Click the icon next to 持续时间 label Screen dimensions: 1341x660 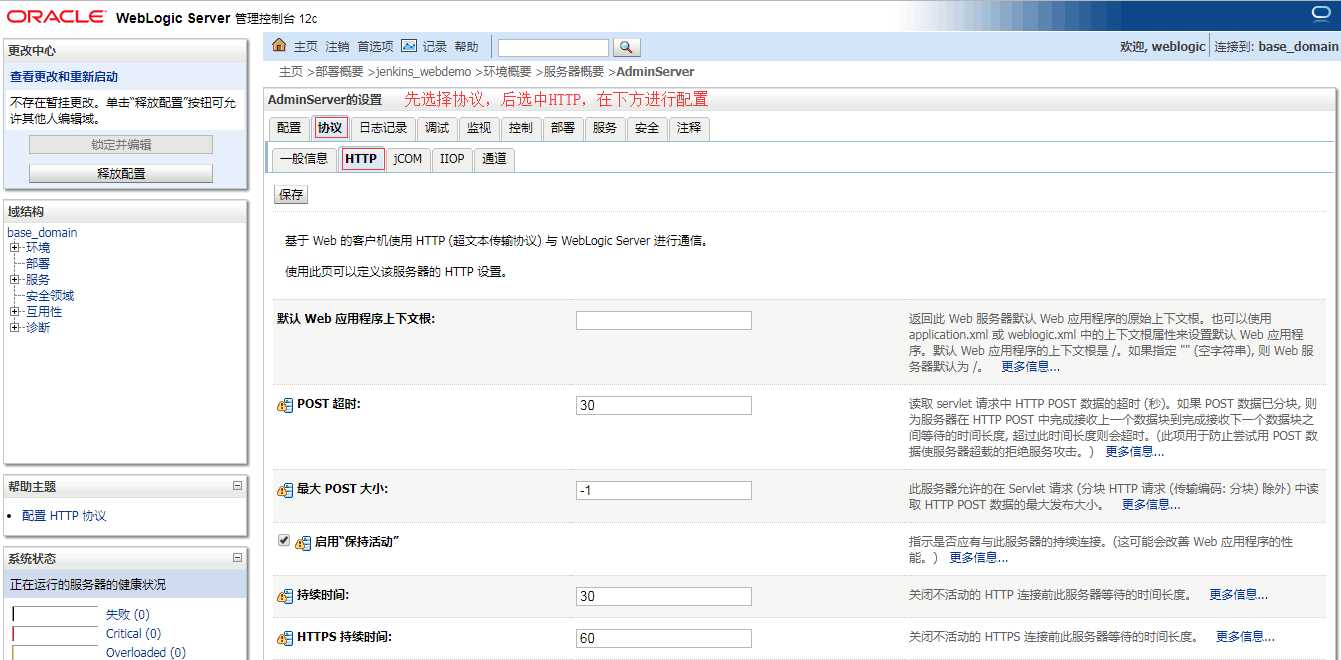(x=285, y=596)
